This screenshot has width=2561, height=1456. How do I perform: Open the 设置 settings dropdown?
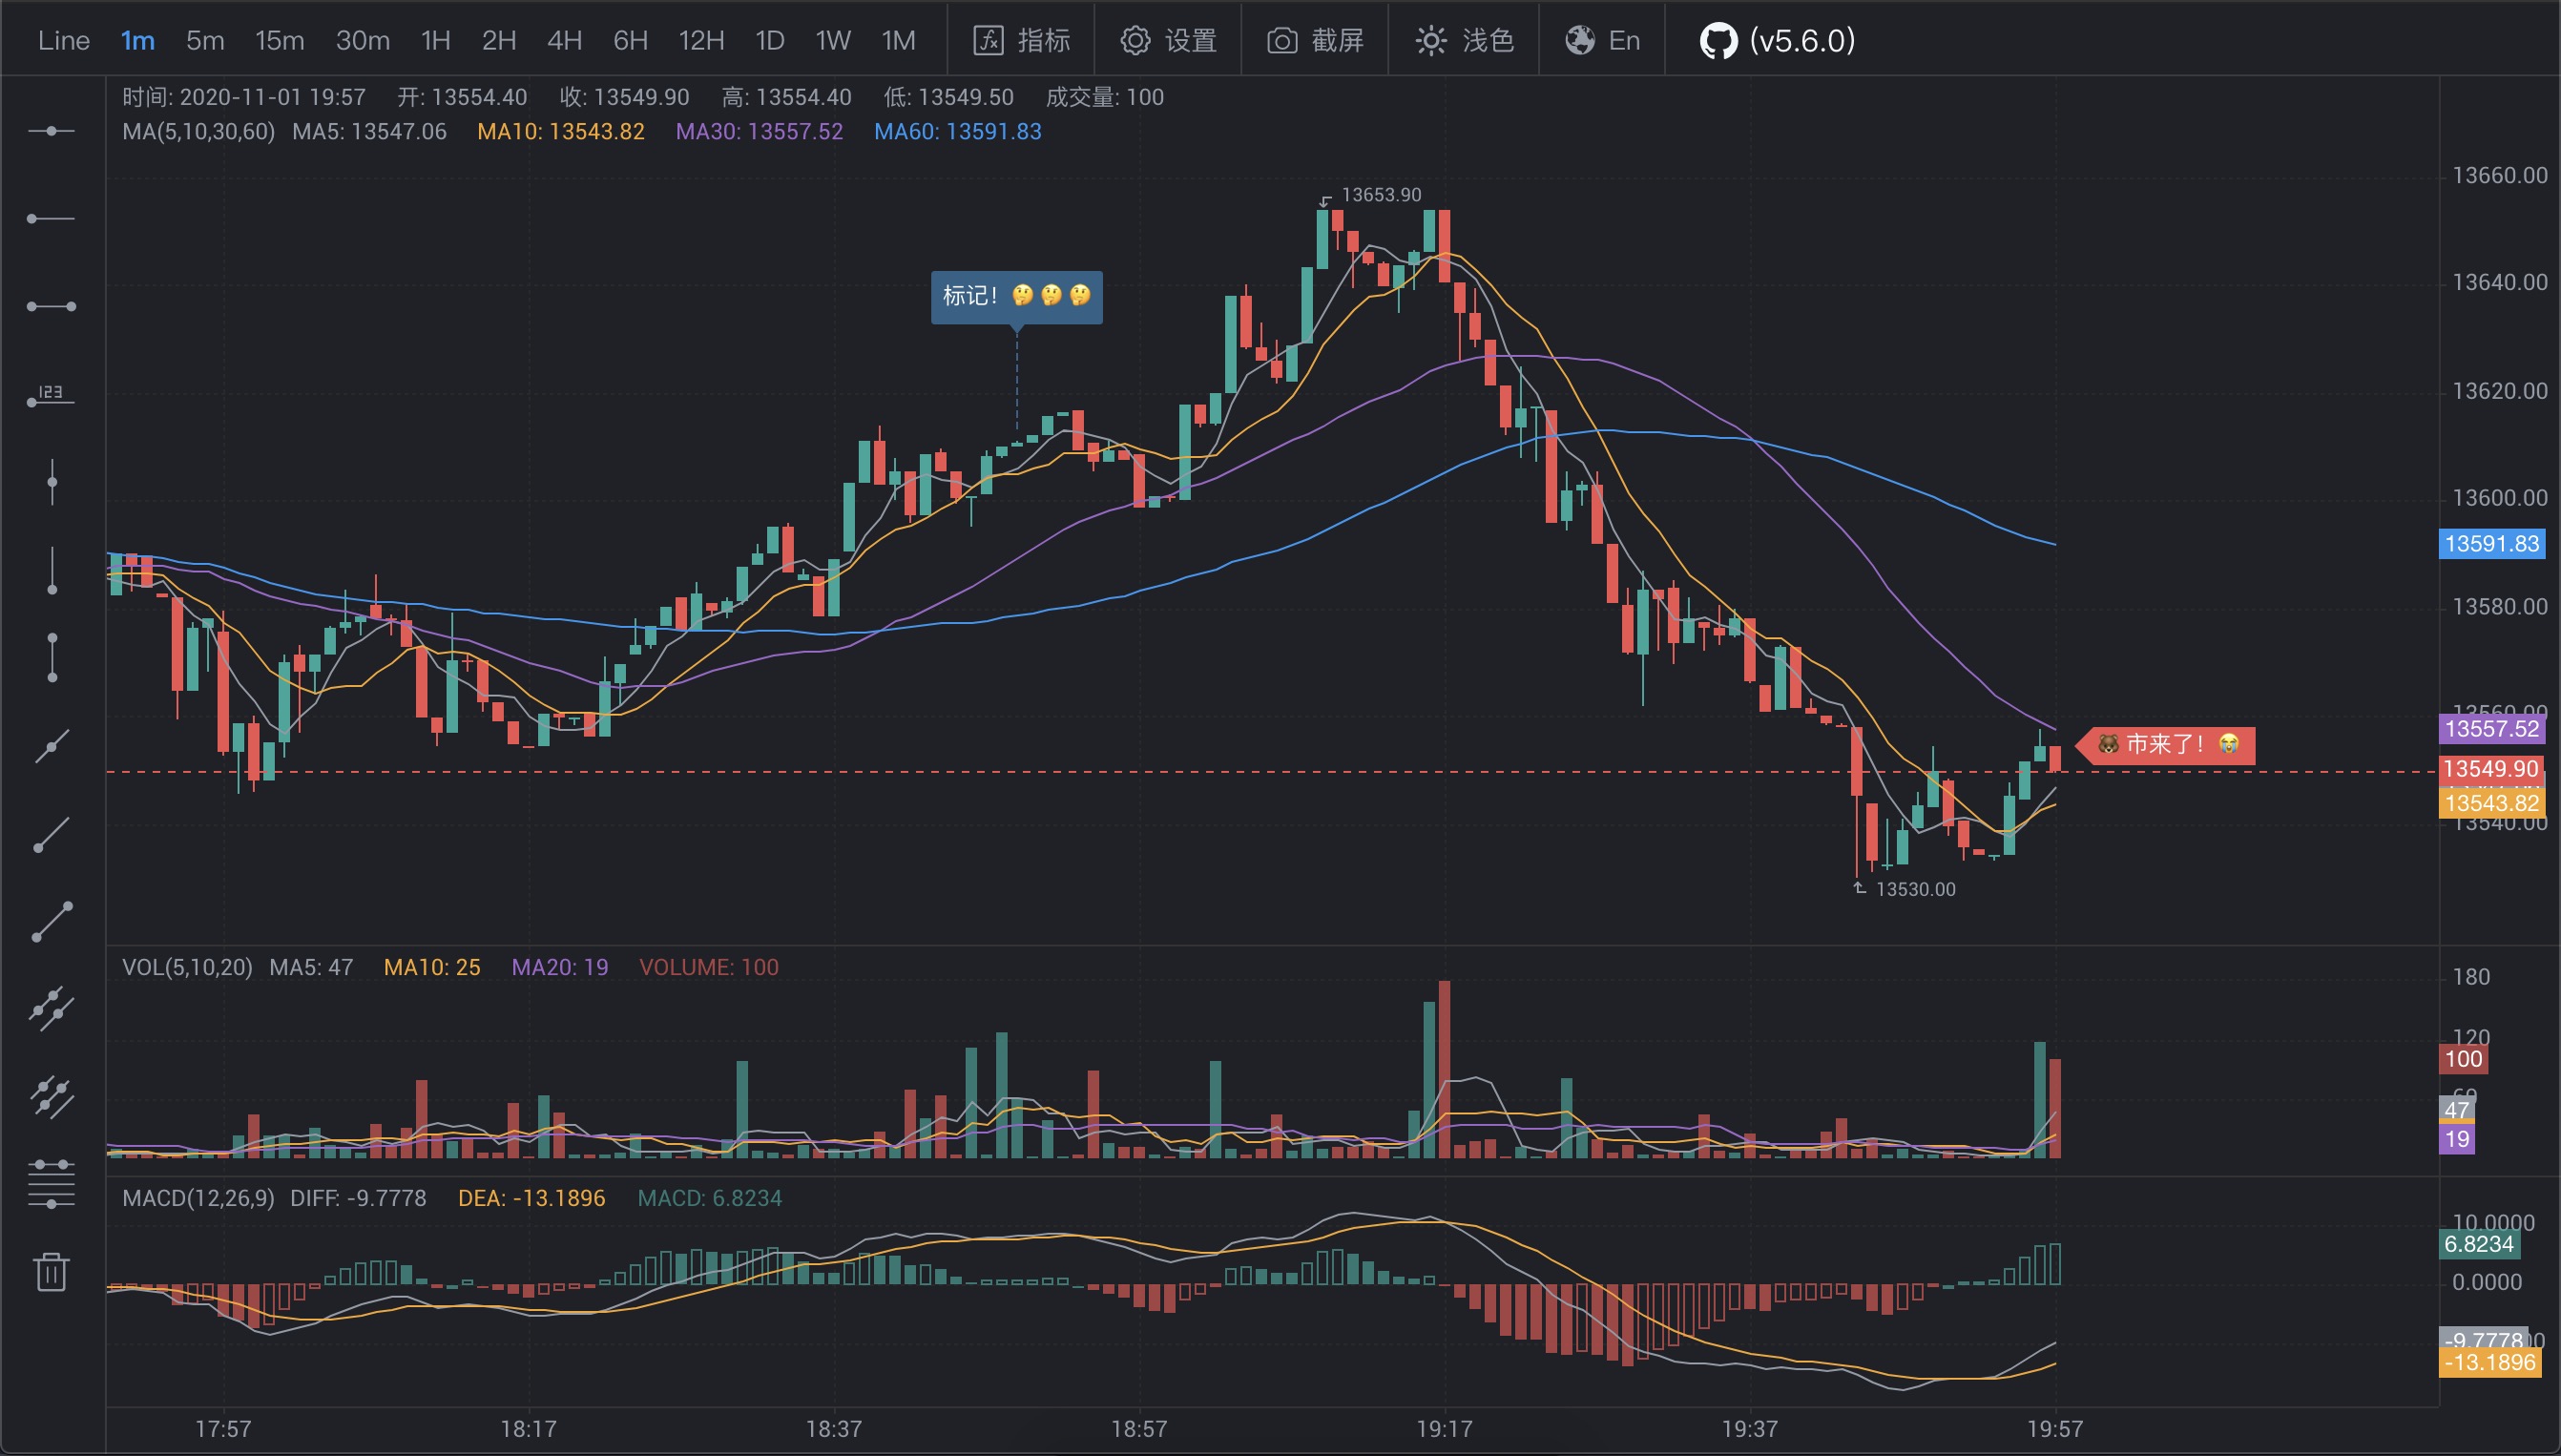1168,40
